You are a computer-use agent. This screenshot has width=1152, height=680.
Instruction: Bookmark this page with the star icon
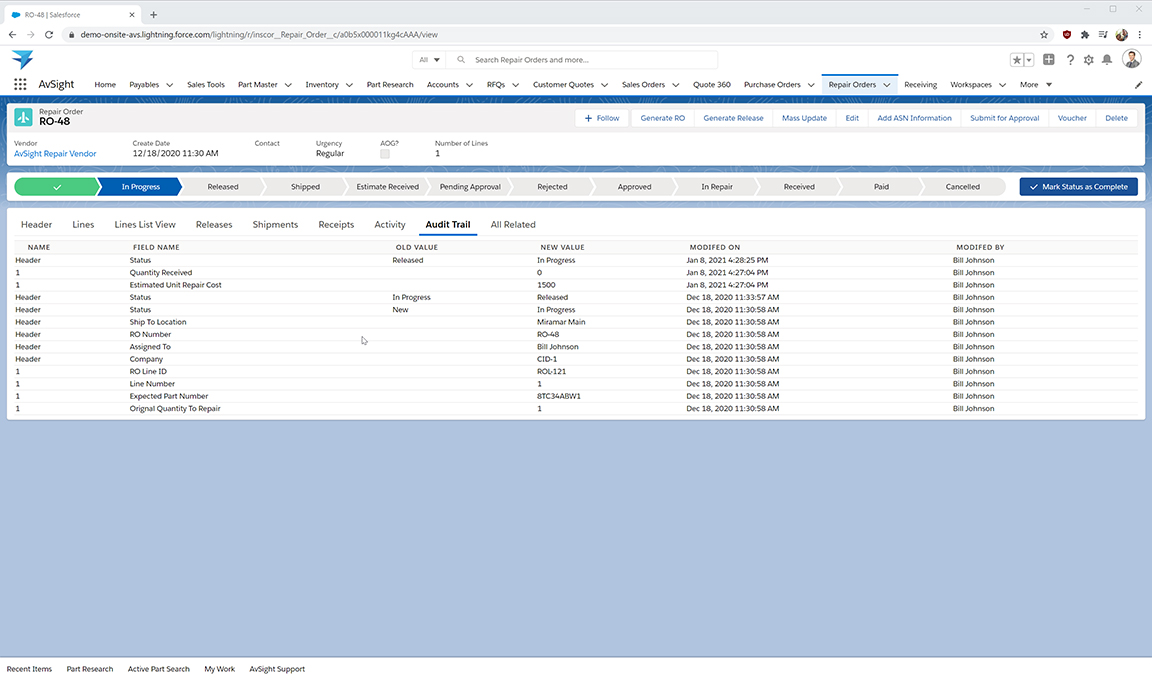click(1043, 35)
